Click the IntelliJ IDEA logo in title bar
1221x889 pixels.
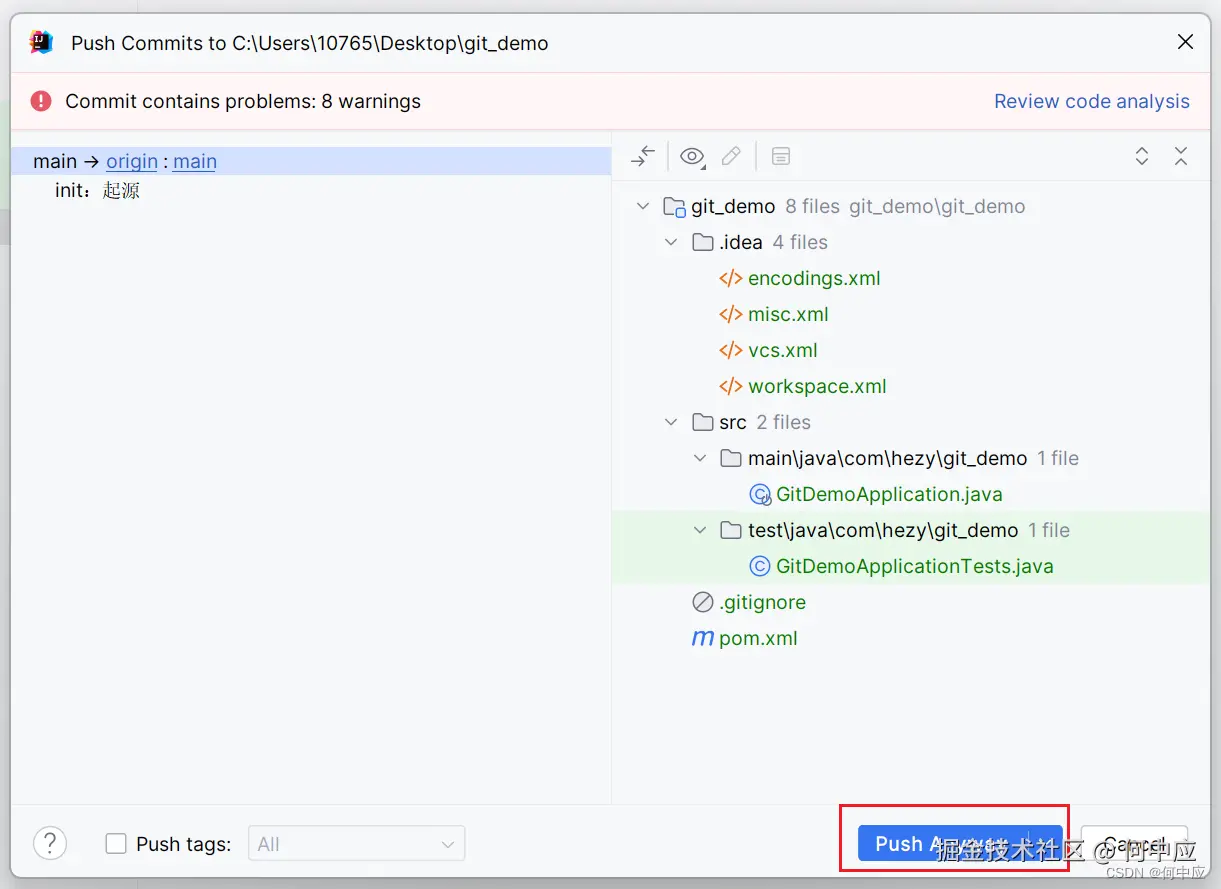click(x=41, y=43)
